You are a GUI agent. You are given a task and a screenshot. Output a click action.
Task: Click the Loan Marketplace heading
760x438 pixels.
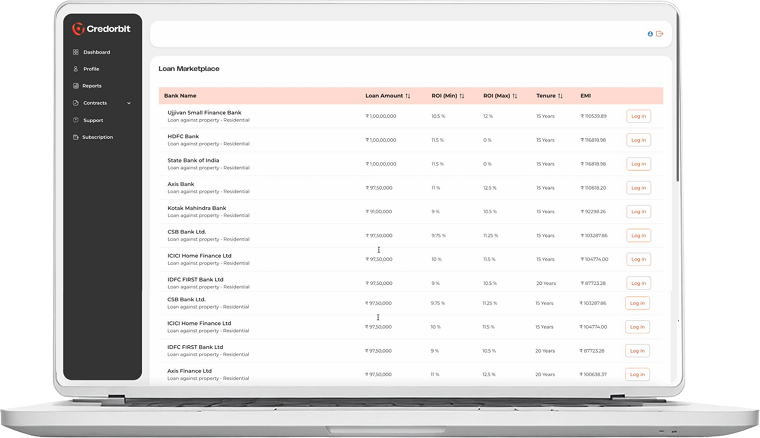(189, 69)
